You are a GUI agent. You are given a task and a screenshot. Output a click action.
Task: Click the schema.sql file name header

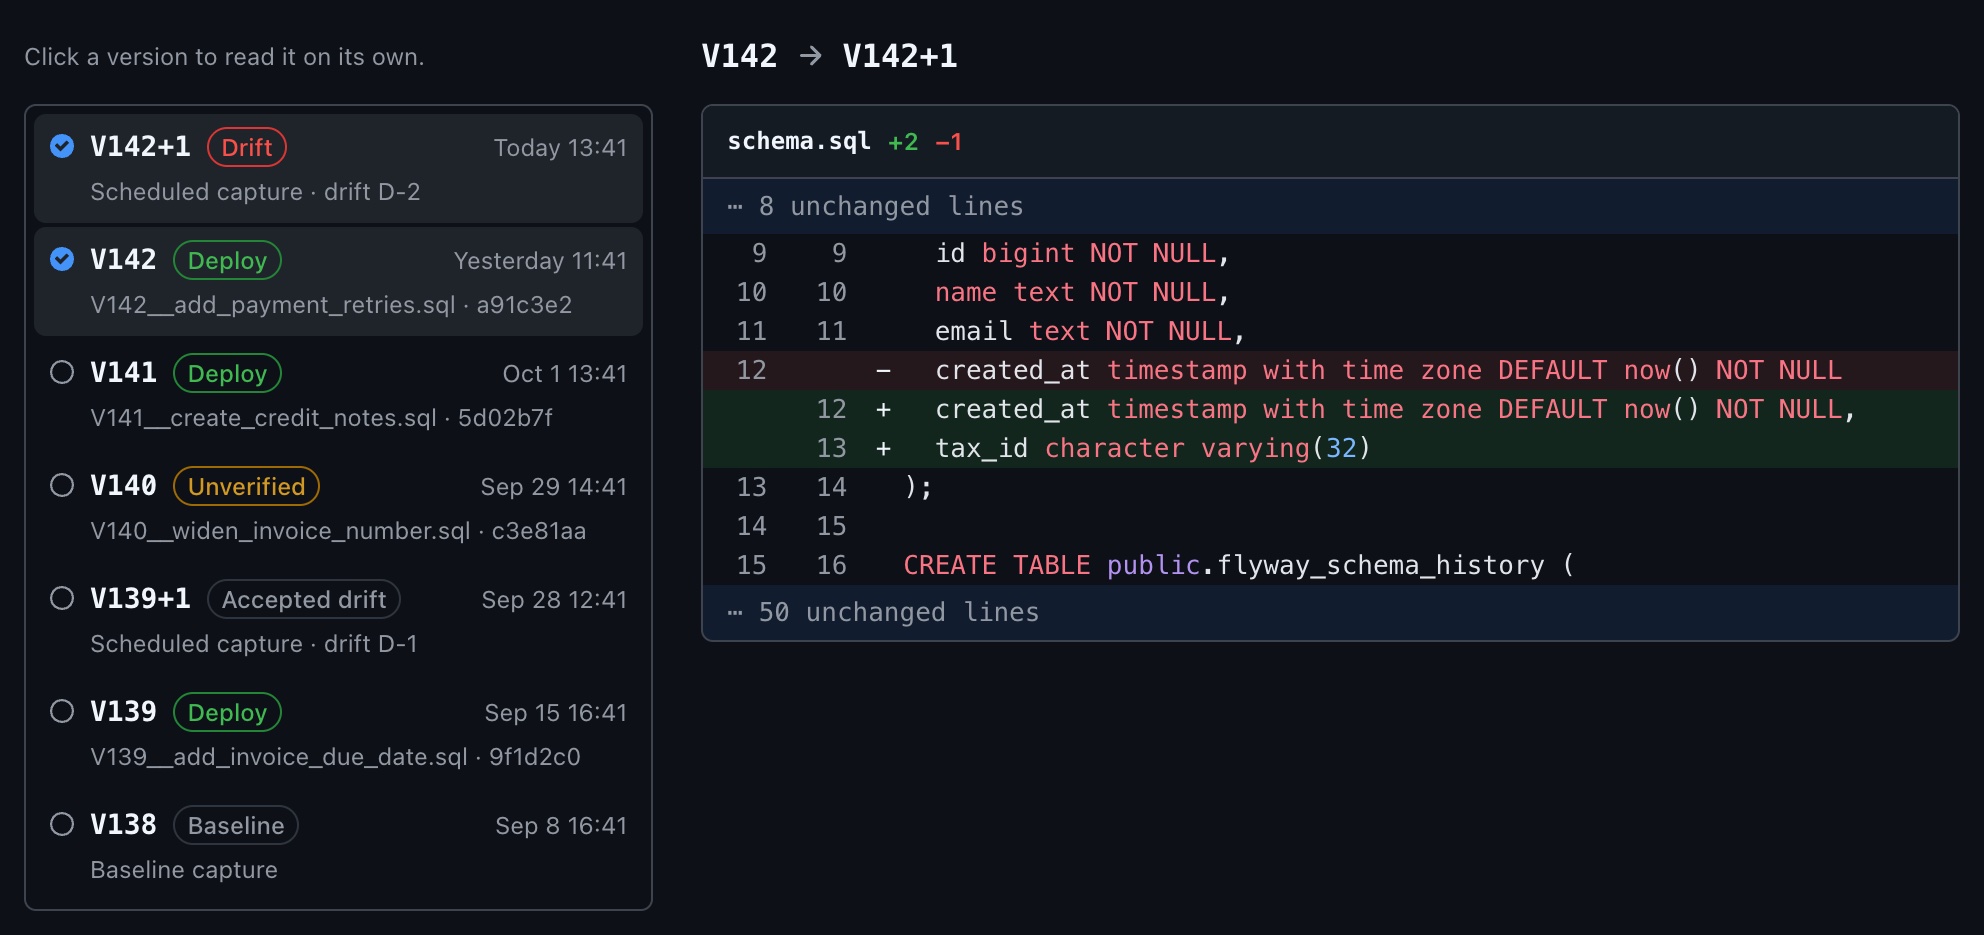[799, 142]
